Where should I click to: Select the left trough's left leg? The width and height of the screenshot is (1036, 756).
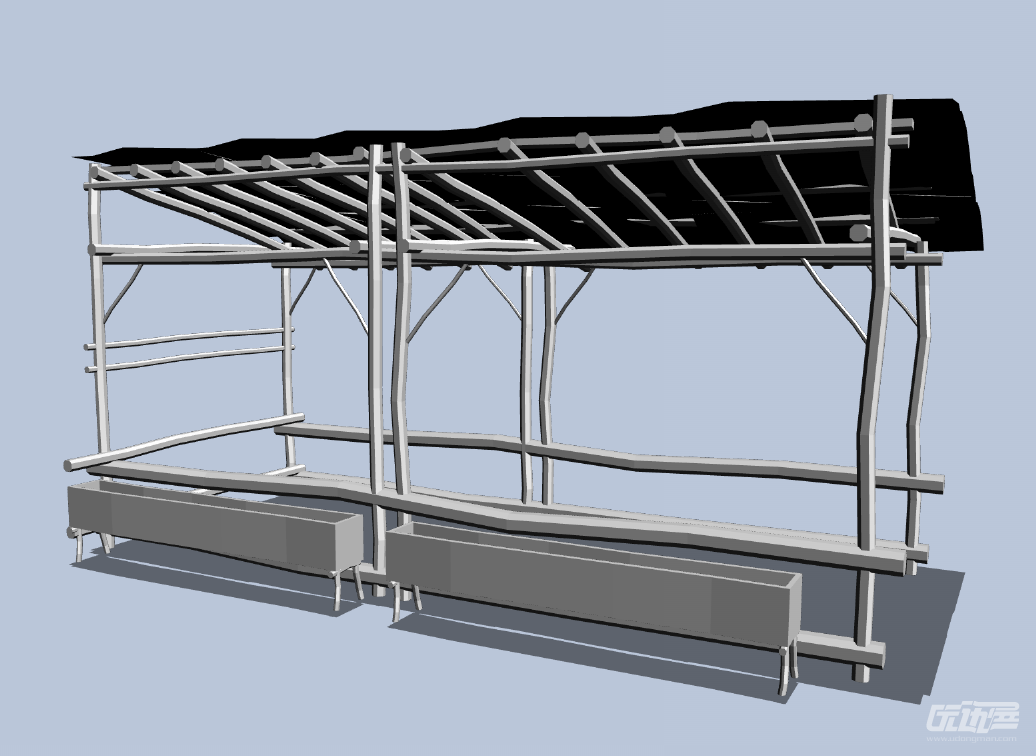(x=76, y=545)
